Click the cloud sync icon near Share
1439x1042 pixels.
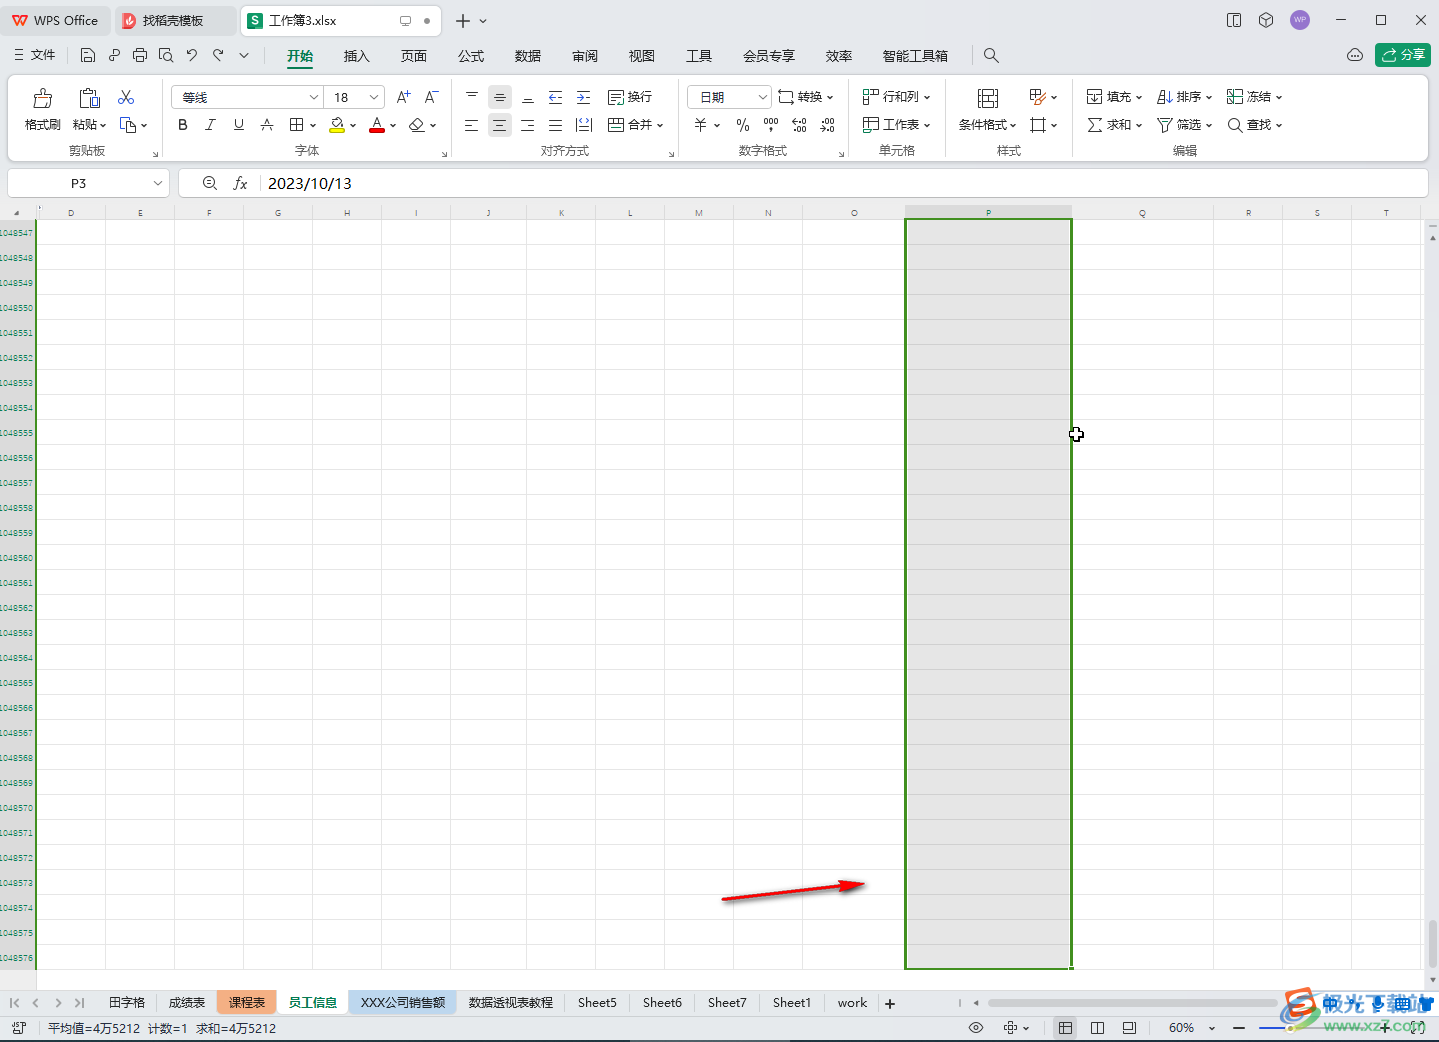coord(1355,56)
